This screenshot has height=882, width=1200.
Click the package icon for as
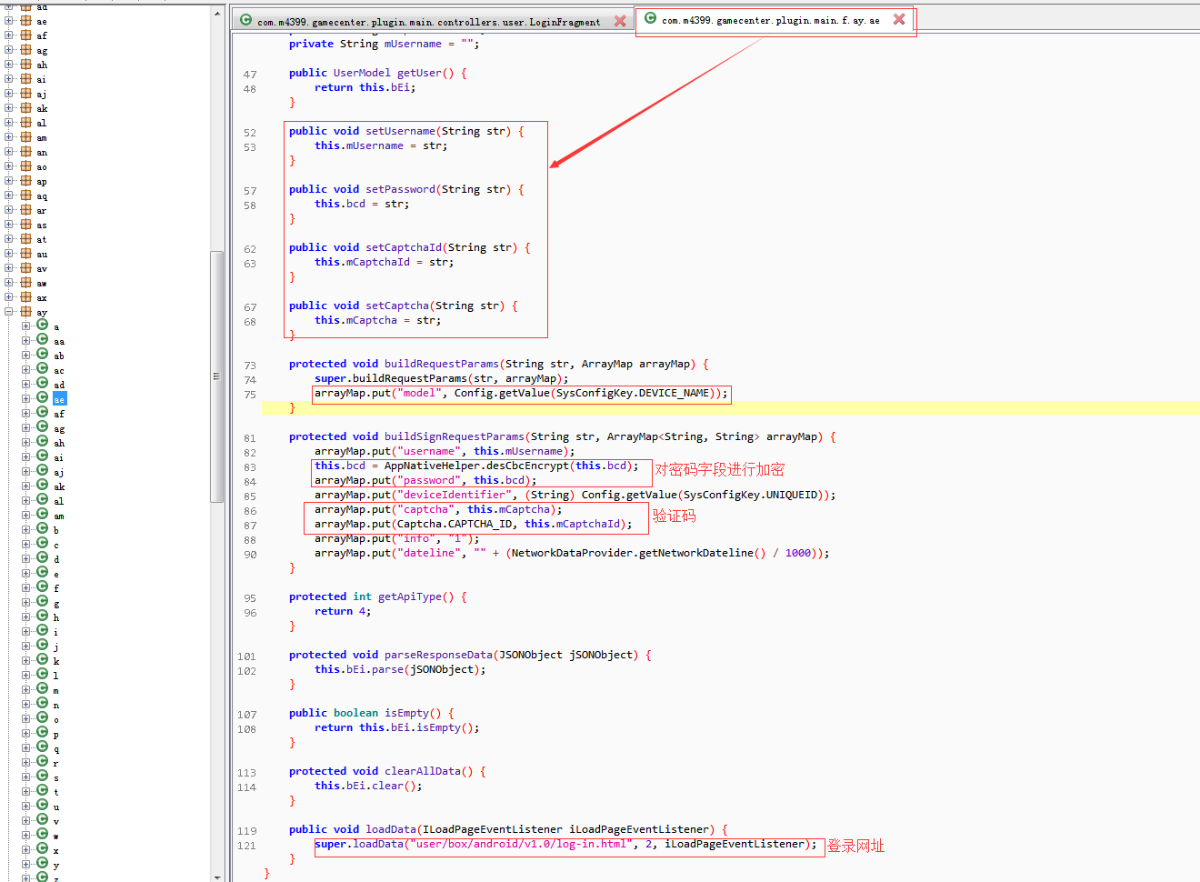(26, 225)
